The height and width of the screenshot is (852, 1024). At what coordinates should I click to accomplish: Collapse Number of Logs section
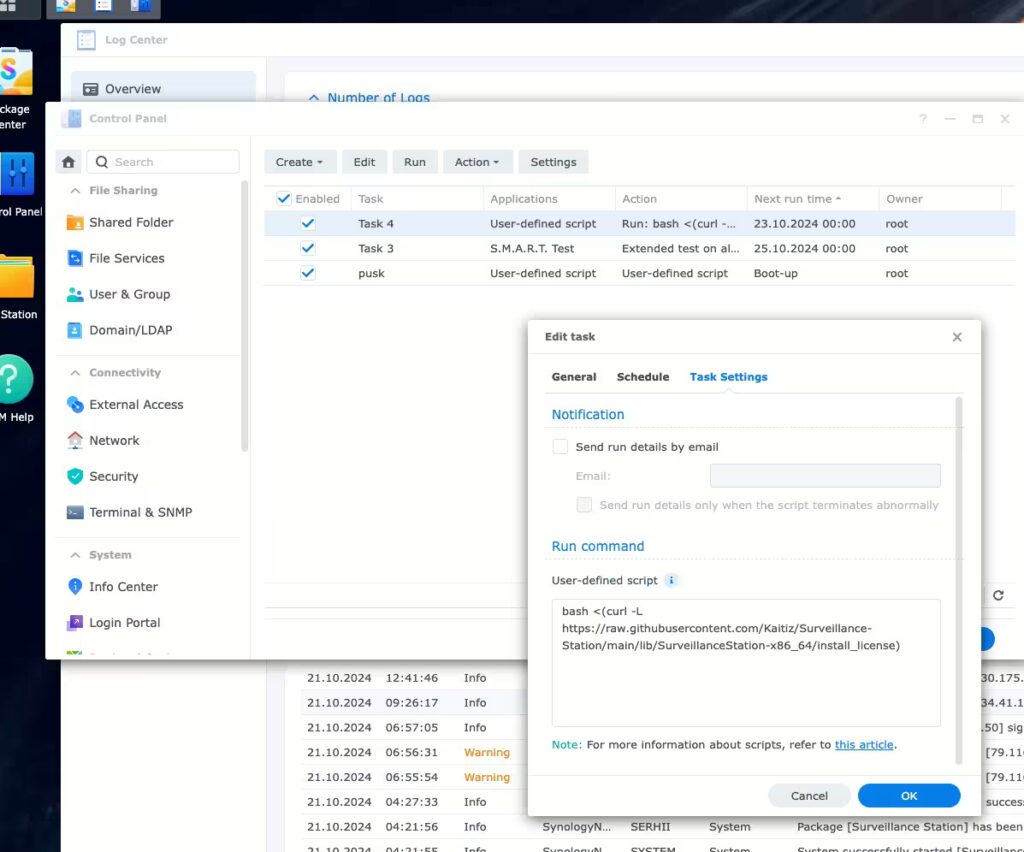click(314, 98)
